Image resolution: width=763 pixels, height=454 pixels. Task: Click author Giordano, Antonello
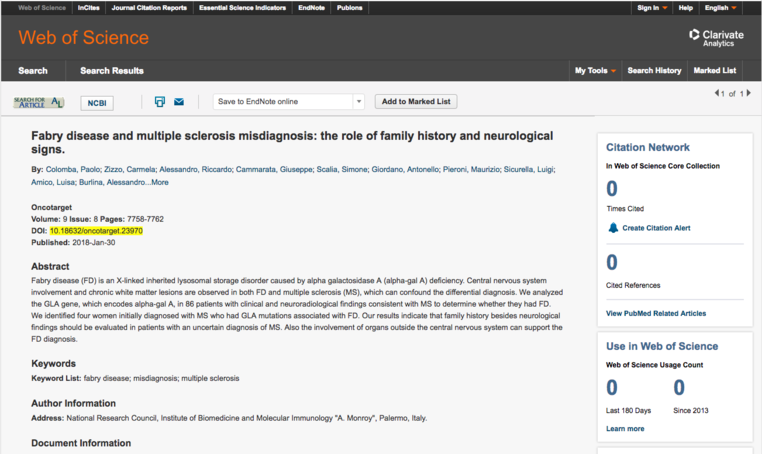click(x=405, y=169)
